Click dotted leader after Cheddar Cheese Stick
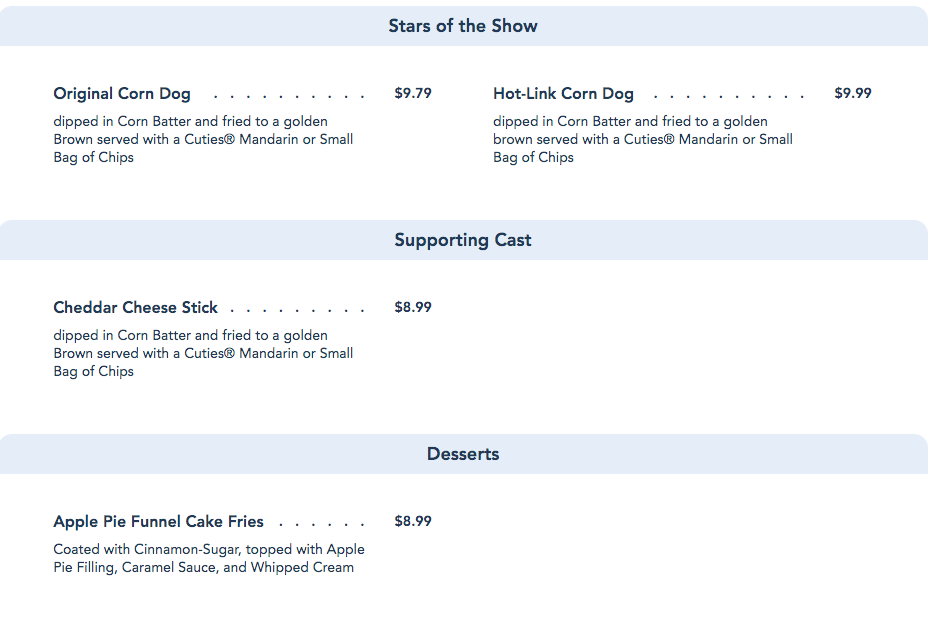This screenshot has height=628, width=931. tap(297, 311)
